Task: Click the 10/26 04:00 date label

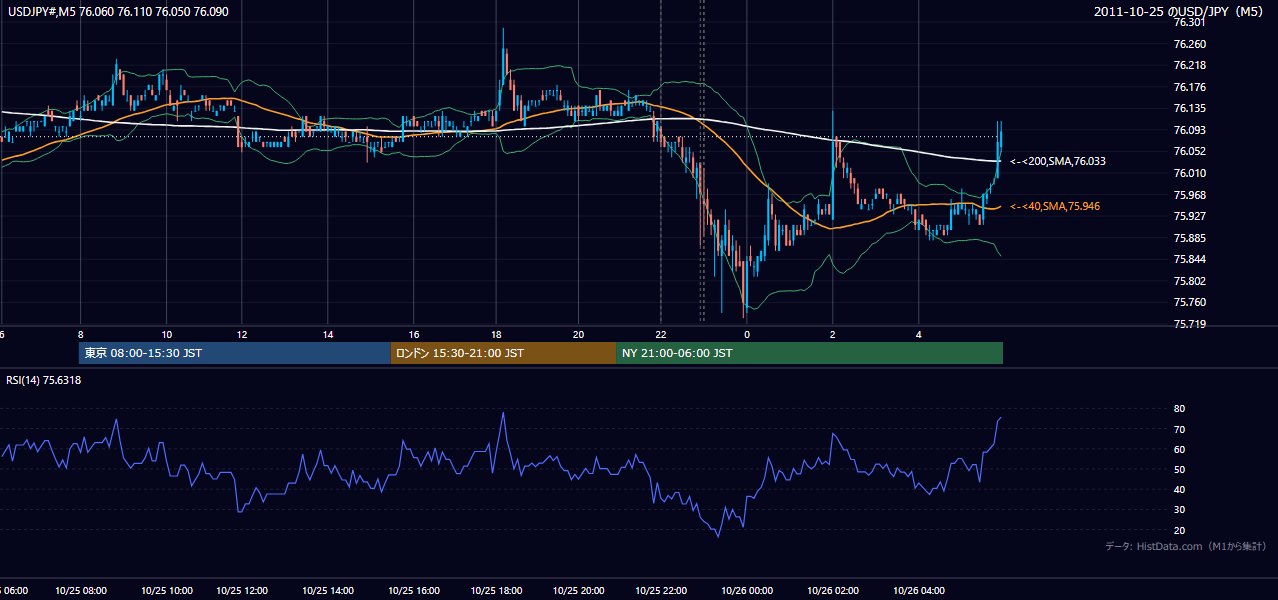Action: 918,591
